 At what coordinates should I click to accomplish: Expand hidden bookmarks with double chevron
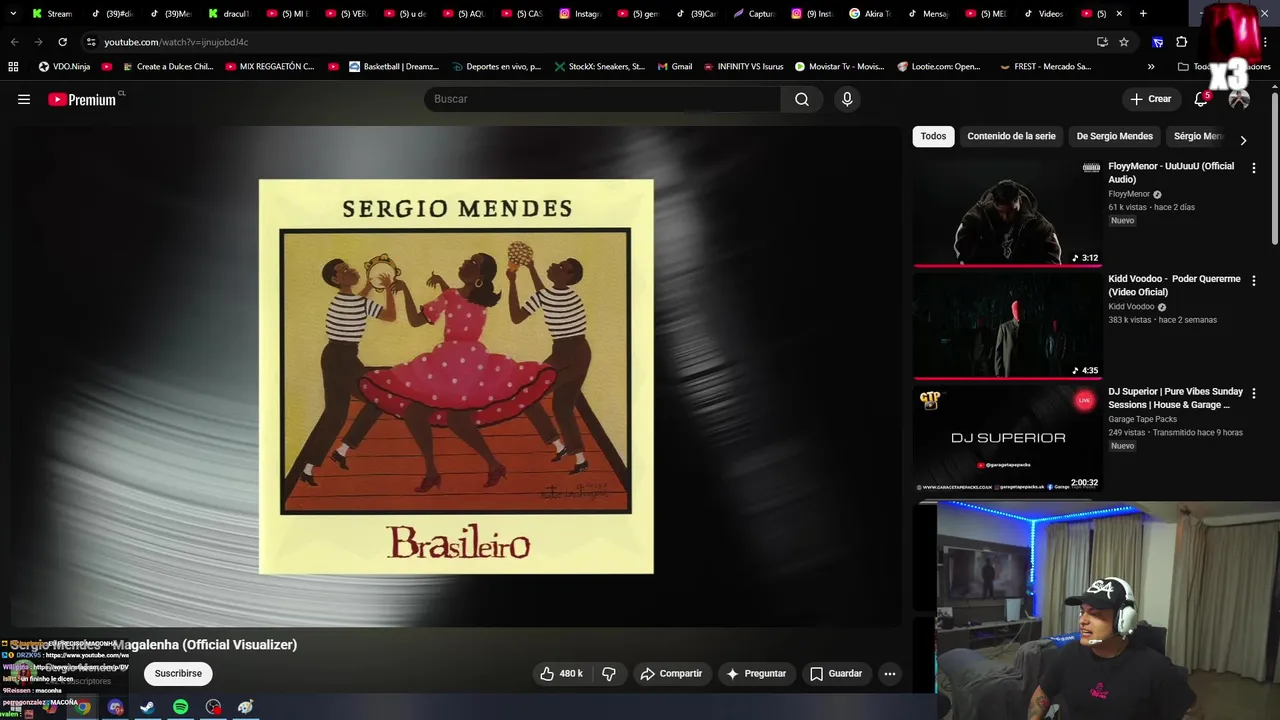coord(1151,67)
